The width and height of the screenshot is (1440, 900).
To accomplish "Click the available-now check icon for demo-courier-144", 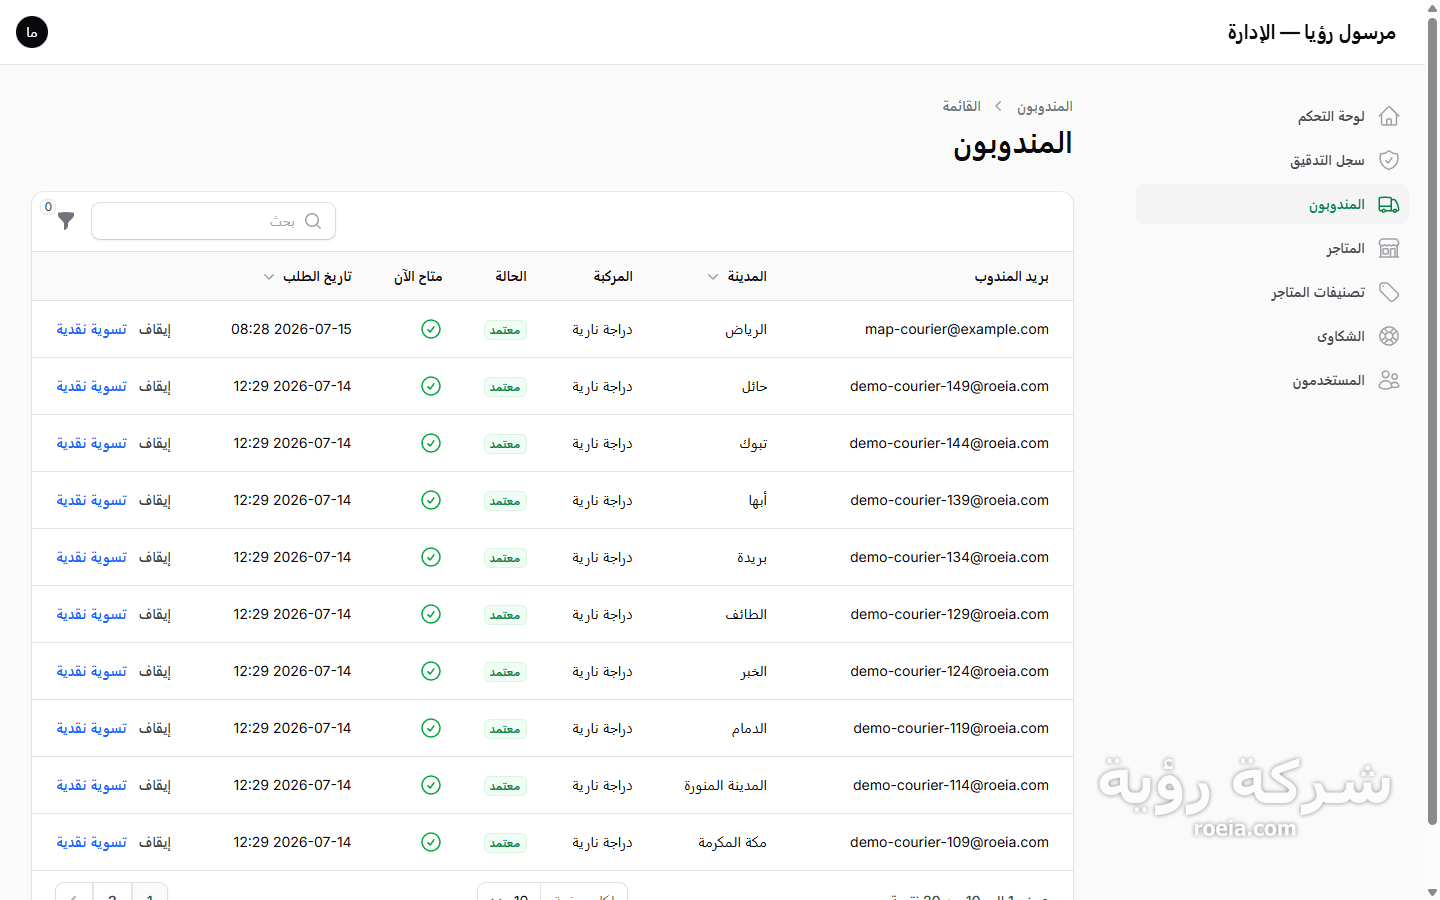I will [431, 443].
